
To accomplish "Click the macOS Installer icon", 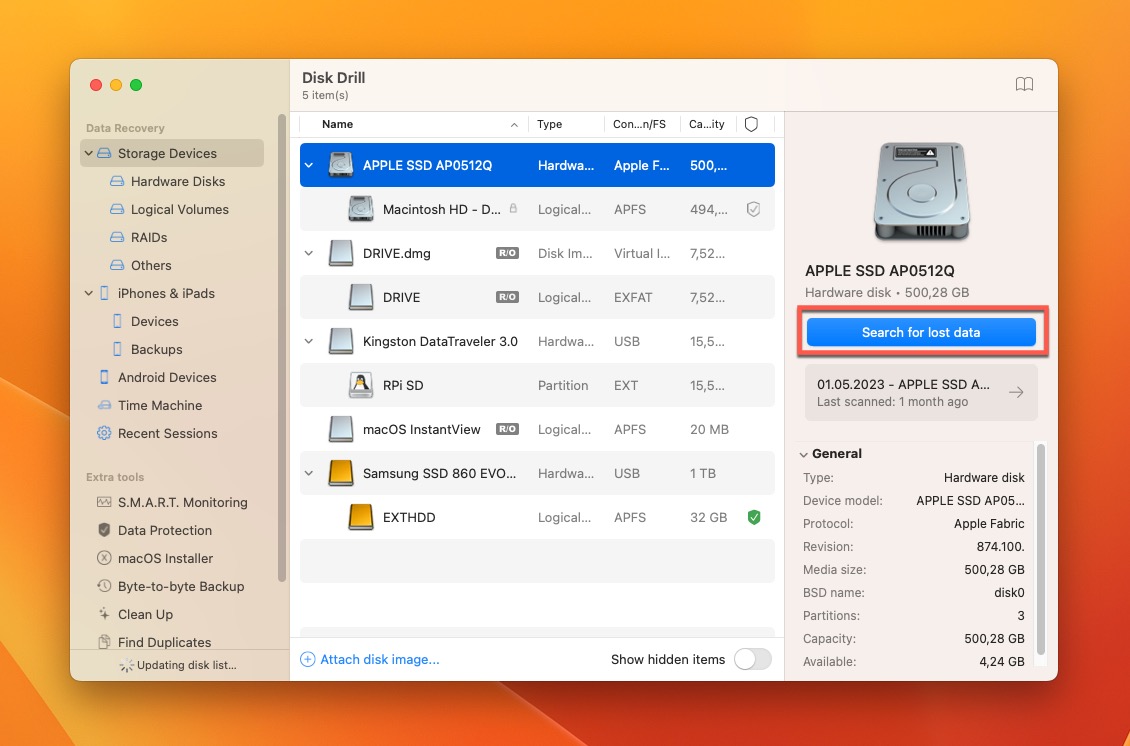I will tap(104, 558).
